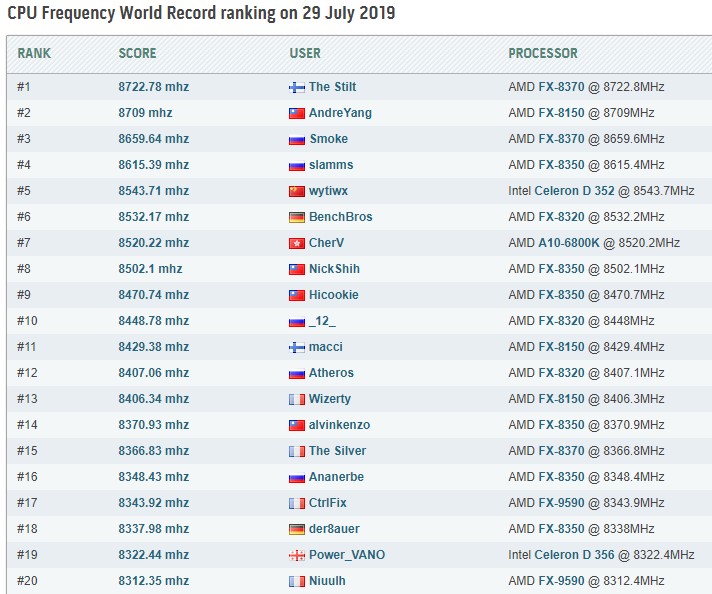Open Wizerty user profile
Screen dimensions: 712x594
tap(330, 399)
